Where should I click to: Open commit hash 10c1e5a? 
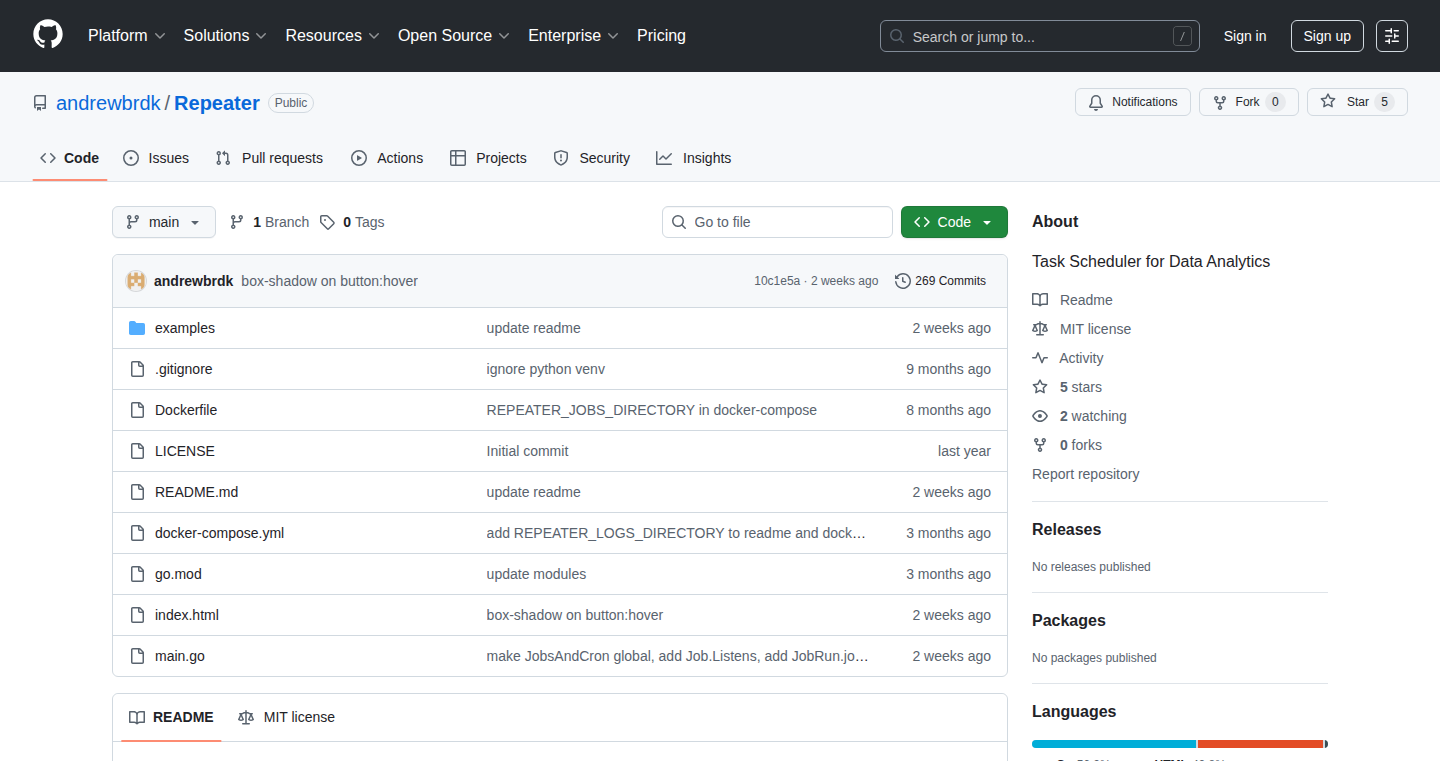pyautogui.click(x=777, y=281)
